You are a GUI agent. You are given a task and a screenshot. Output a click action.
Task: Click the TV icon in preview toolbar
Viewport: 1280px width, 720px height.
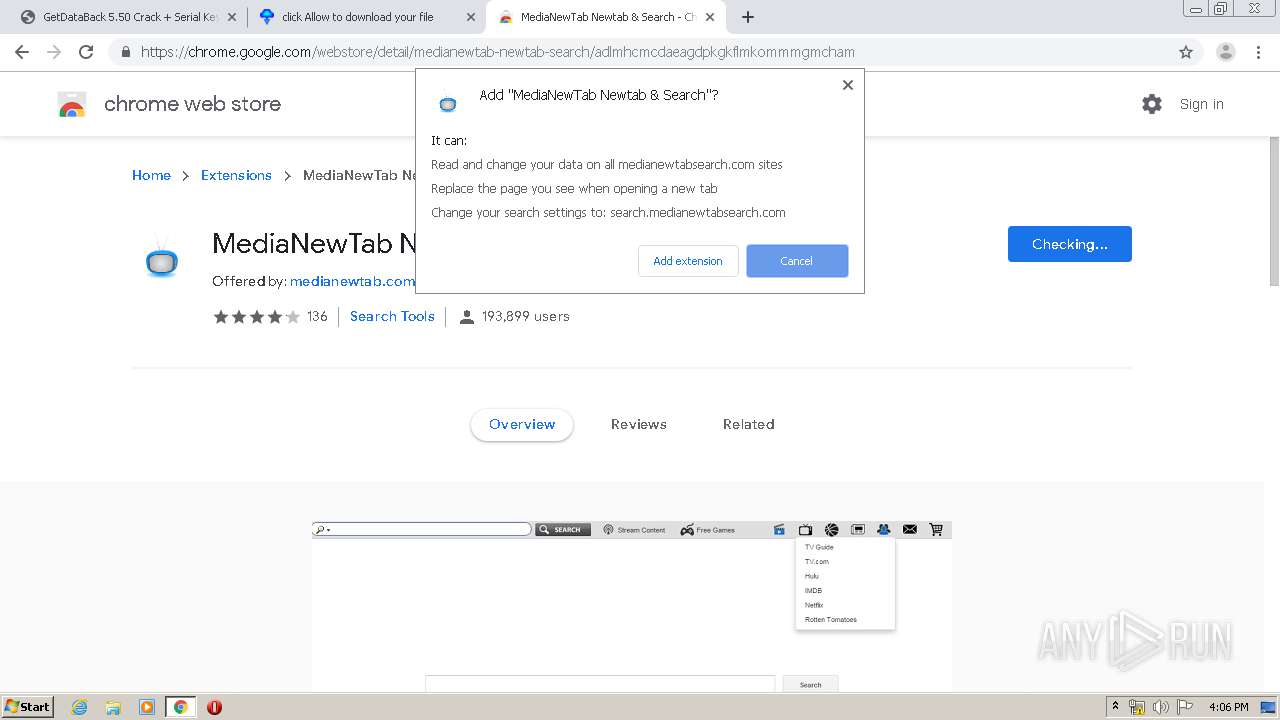(805, 530)
